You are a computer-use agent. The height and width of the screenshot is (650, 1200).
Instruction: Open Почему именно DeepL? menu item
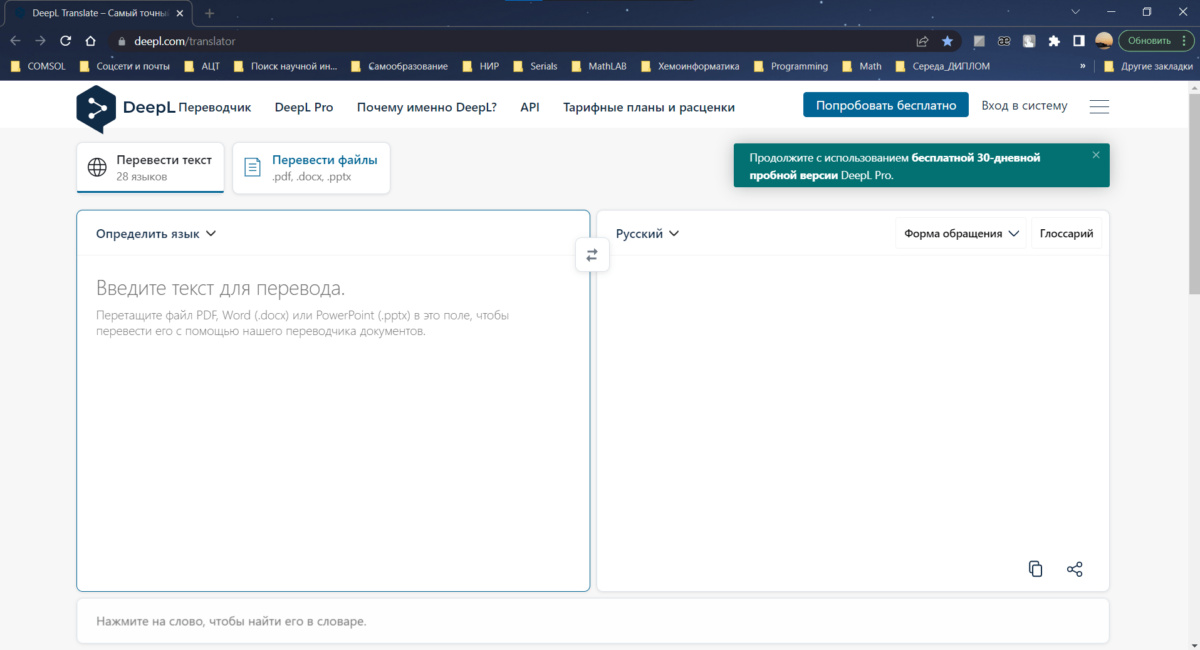pos(427,107)
